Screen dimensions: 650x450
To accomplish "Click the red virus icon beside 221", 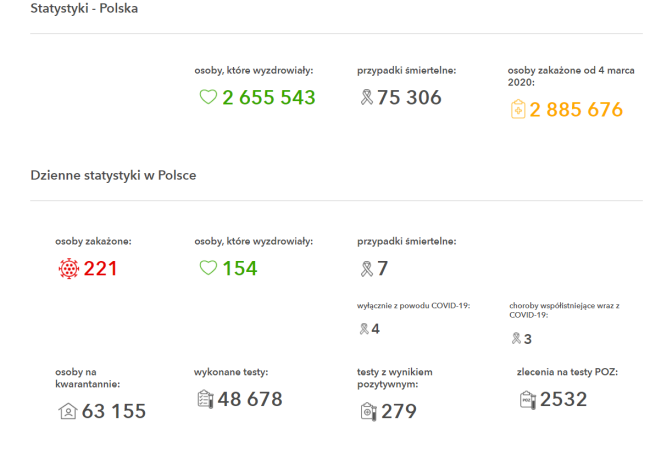I will 69,268.
